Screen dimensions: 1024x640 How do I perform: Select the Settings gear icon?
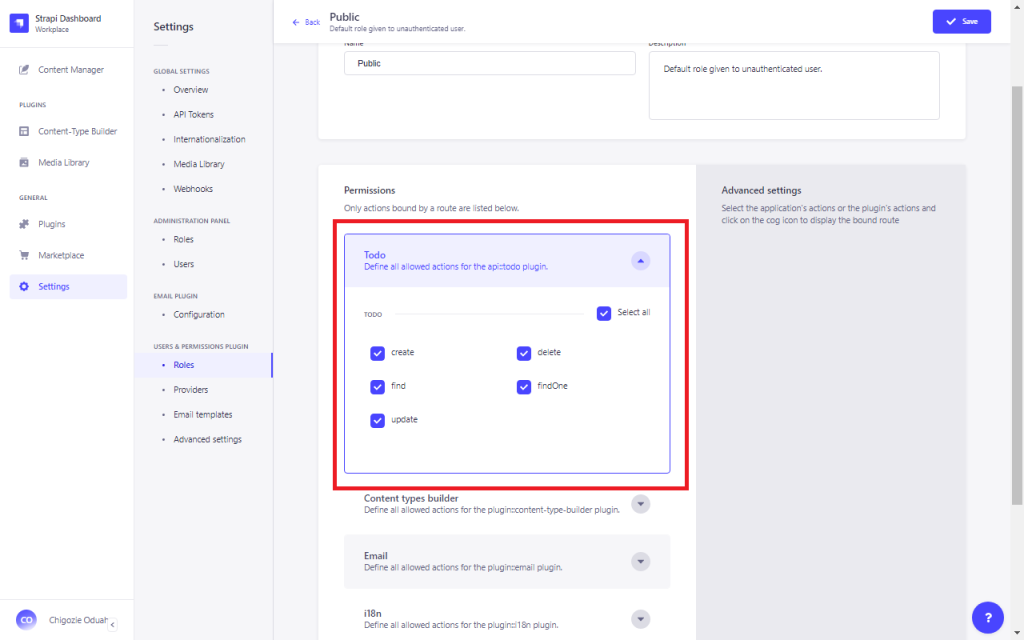[22, 285]
